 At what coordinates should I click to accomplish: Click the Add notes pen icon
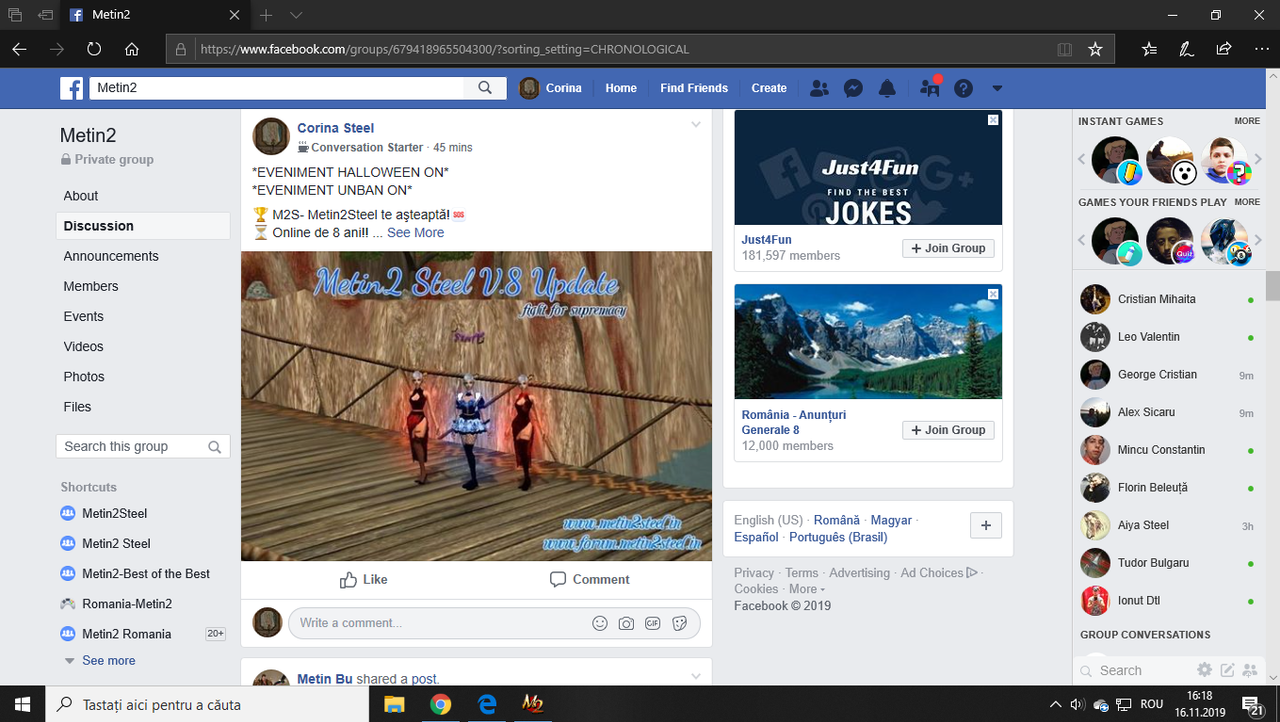pyautogui.click(x=1186, y=49)
